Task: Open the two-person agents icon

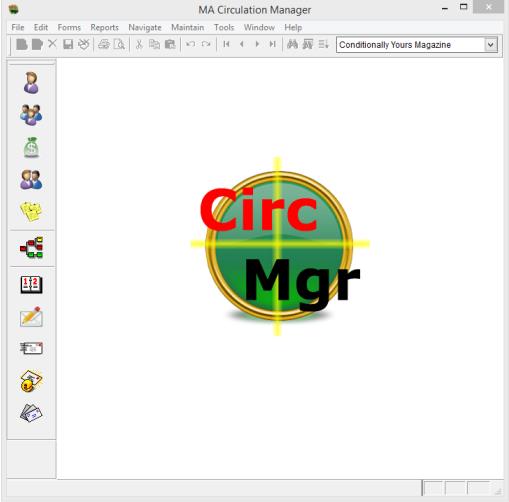Action: [31, 180]
